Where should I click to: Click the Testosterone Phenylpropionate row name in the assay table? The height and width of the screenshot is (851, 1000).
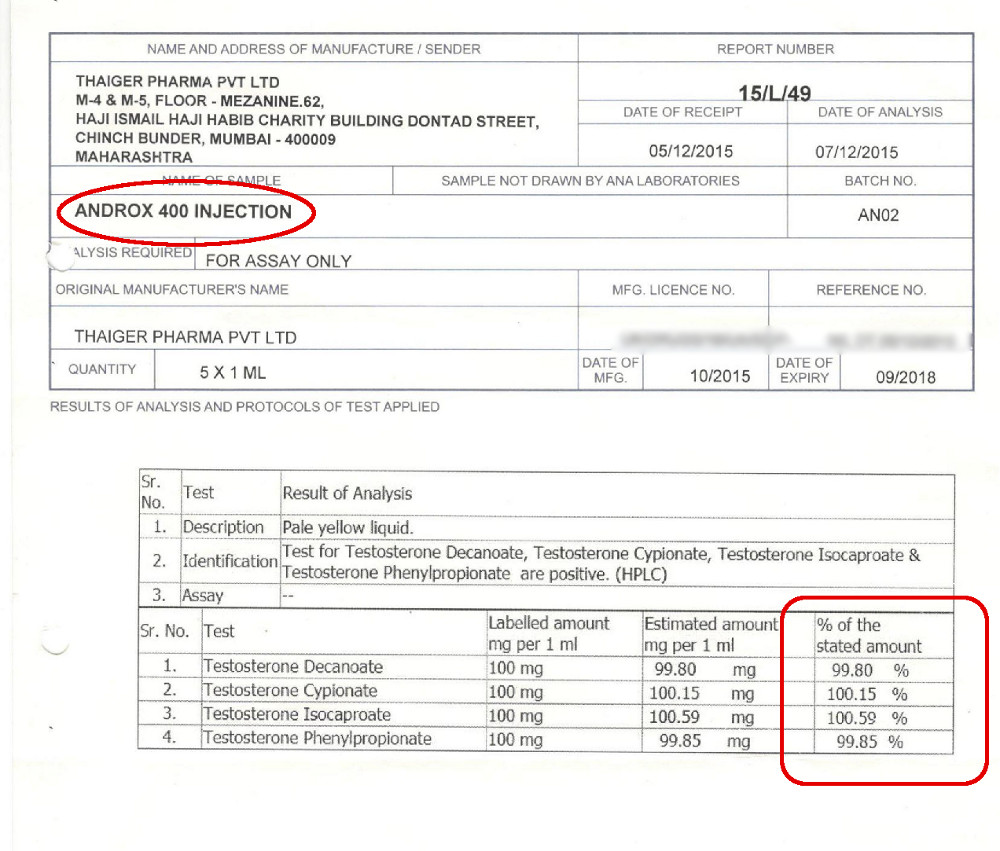317,738
